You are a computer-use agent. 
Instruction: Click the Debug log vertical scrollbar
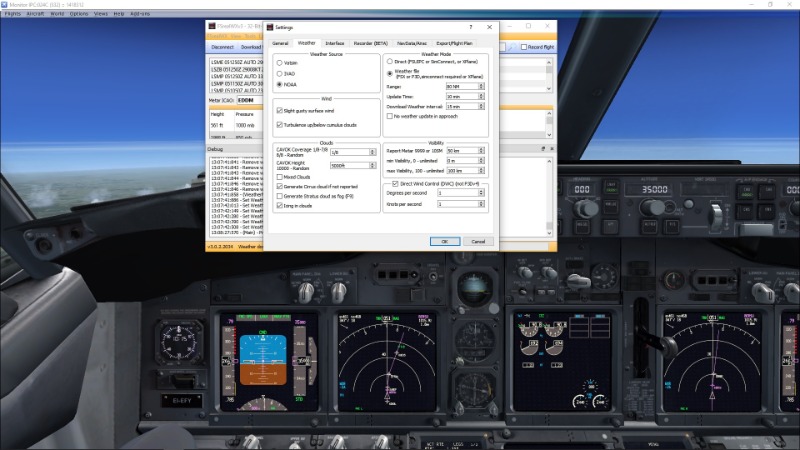pyautogui.click(x=549, y=196)
